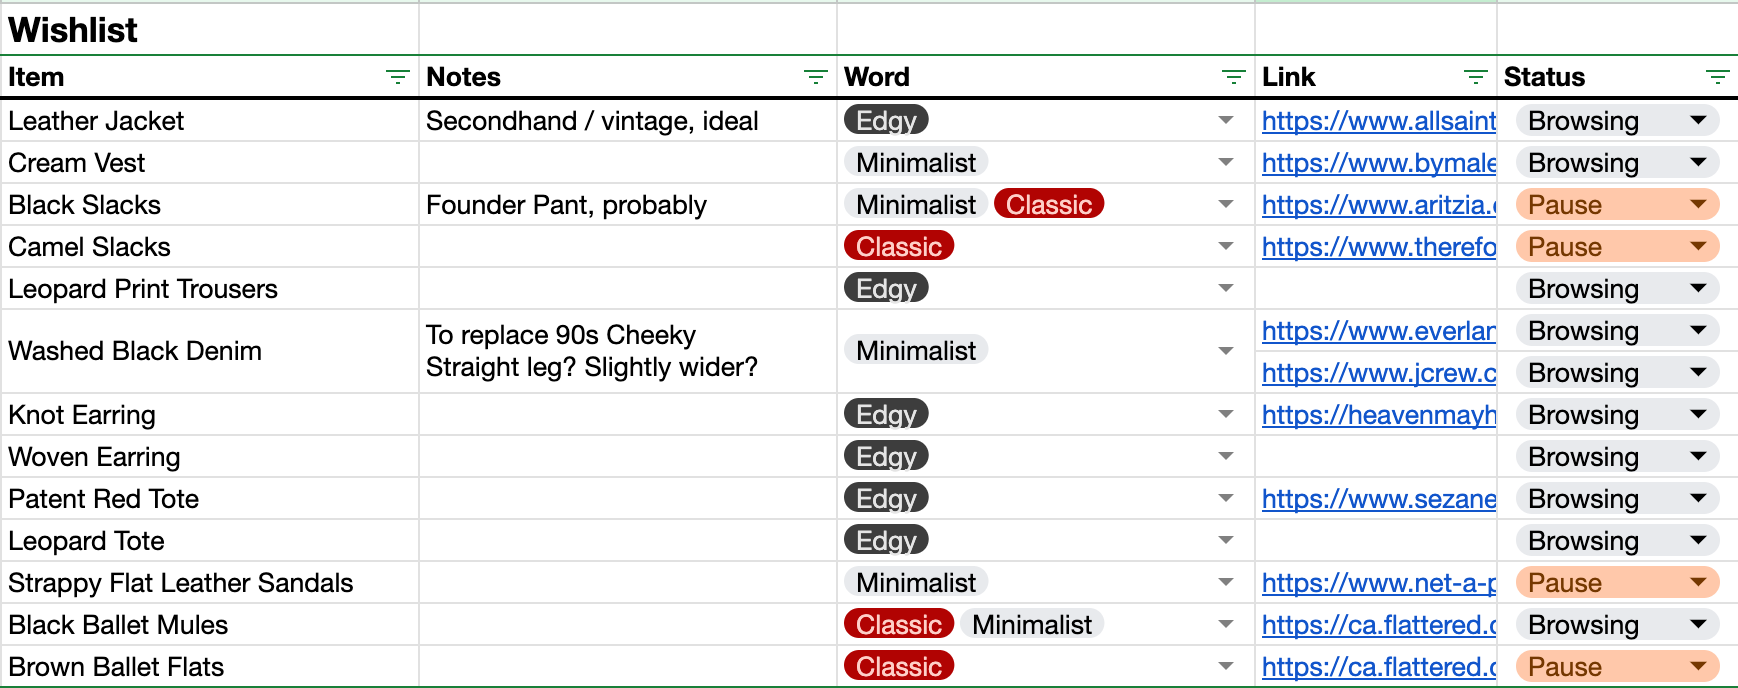Select the Washed Black Denim cell
This screenshot has height=688, width=1738.
(x=209, y=351)
